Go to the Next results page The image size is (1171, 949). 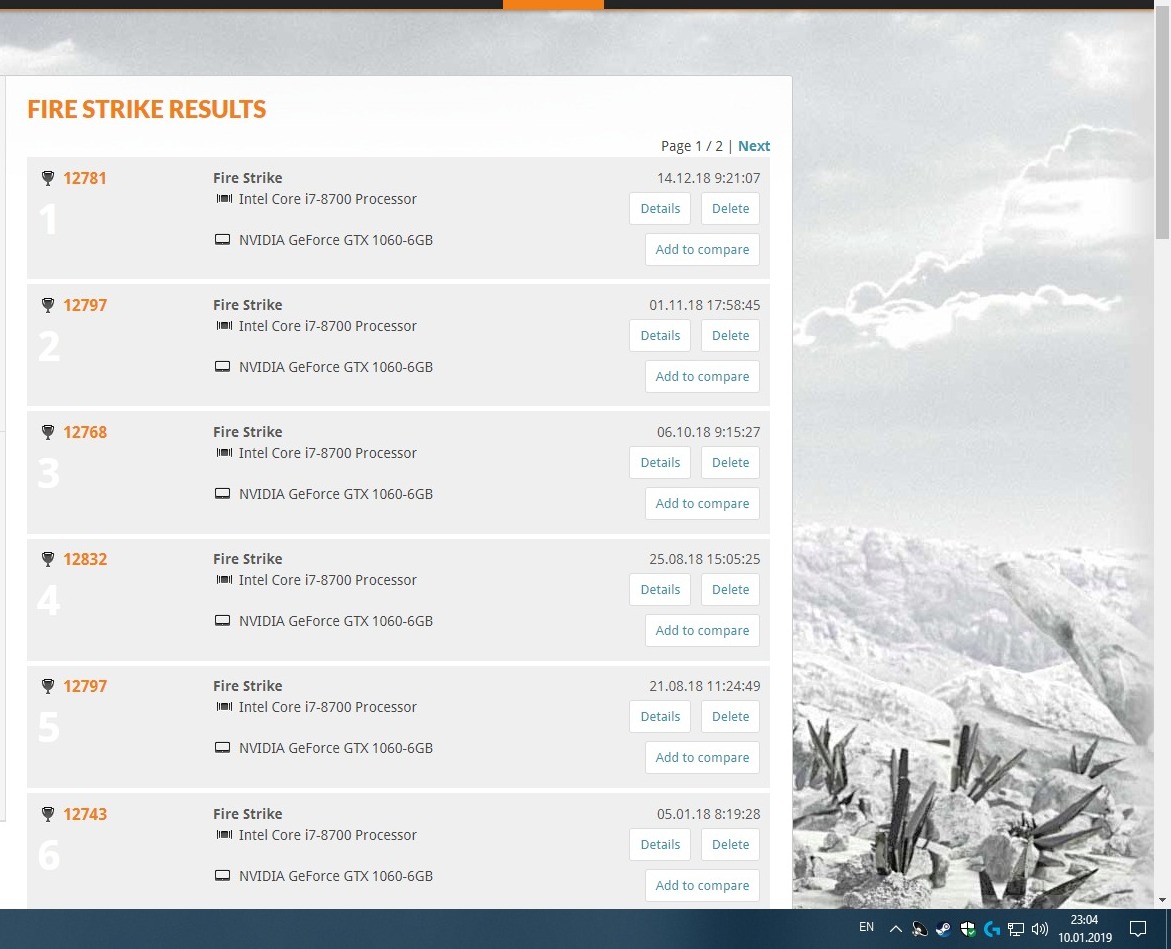pyautogui.click(x=754, y=146)
